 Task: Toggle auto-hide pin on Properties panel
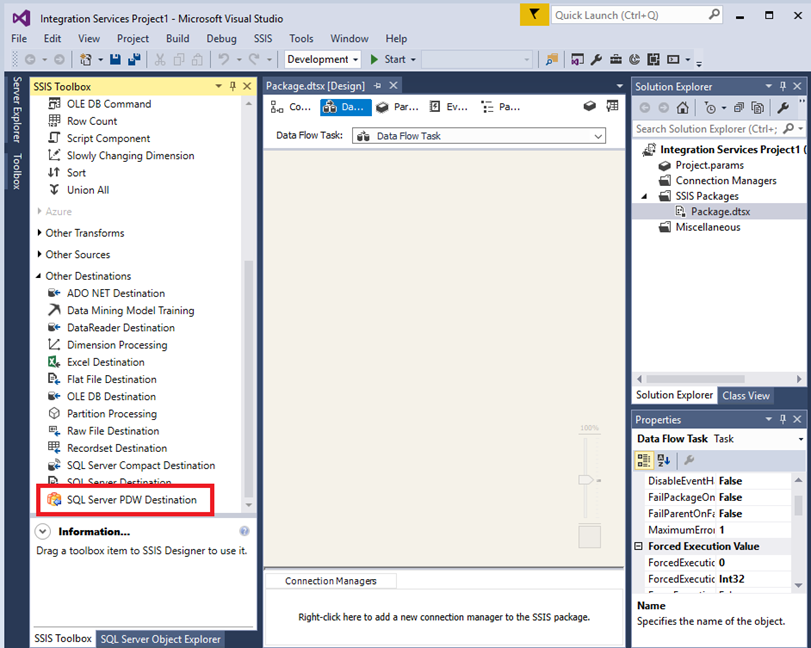[x=783, y=419]
